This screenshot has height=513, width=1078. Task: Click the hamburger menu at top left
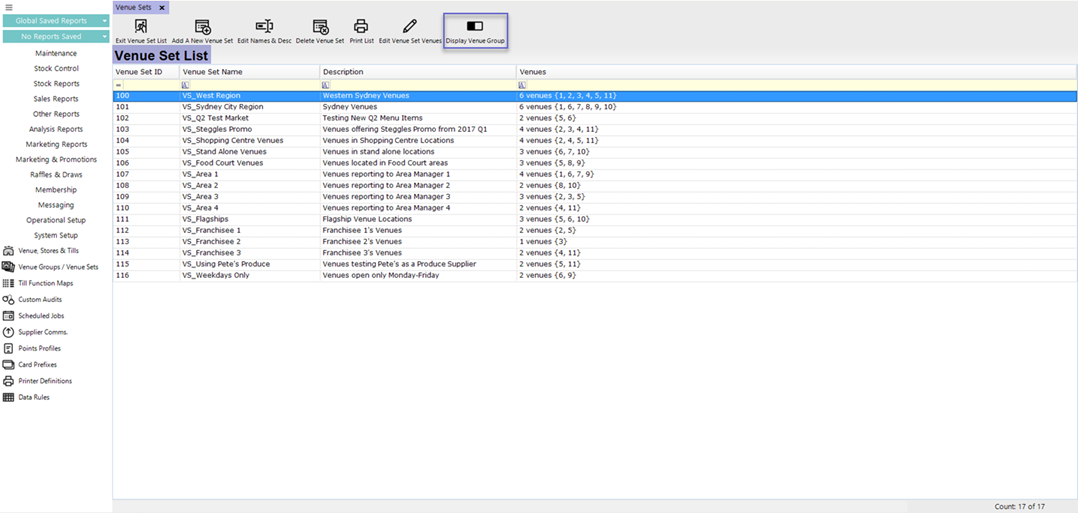click(9, 7)
